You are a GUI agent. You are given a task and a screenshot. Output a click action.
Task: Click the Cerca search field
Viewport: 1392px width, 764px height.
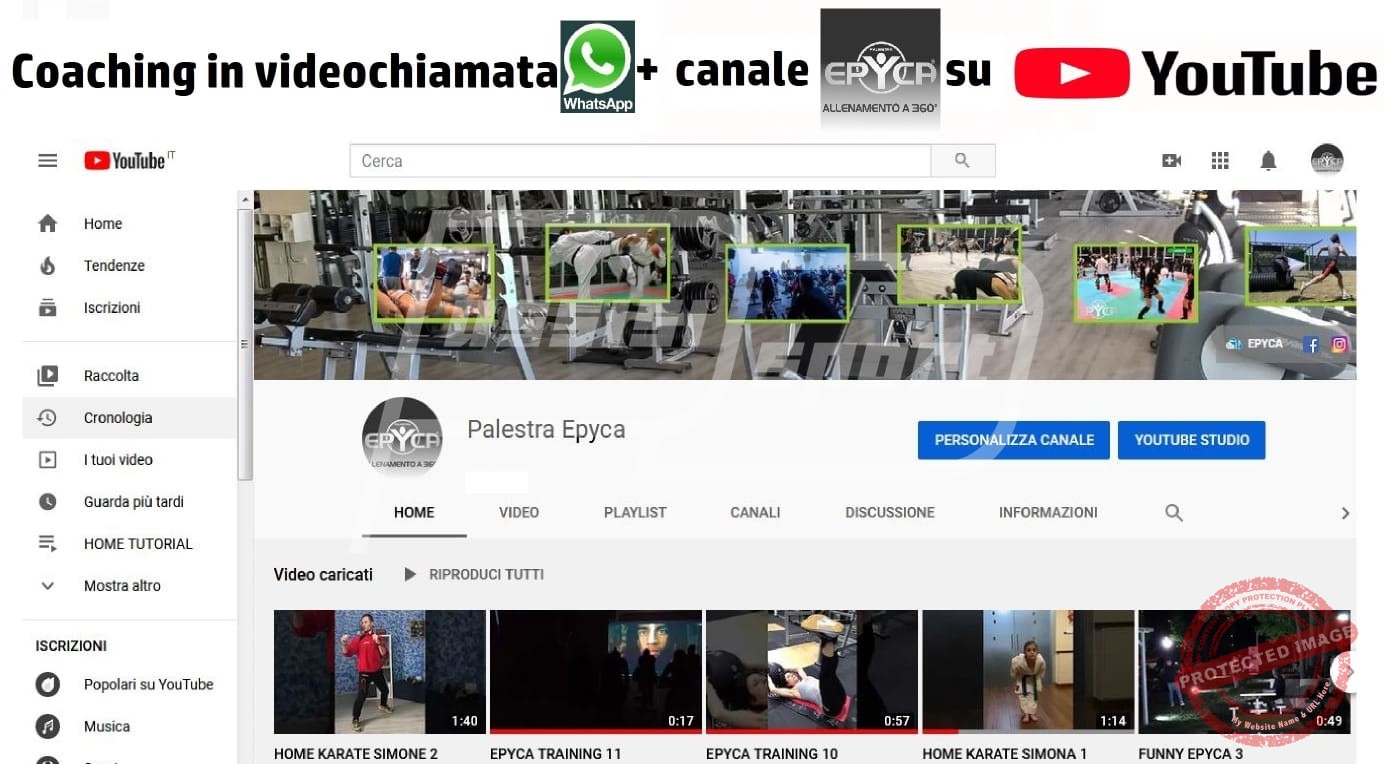click(640, 161)
